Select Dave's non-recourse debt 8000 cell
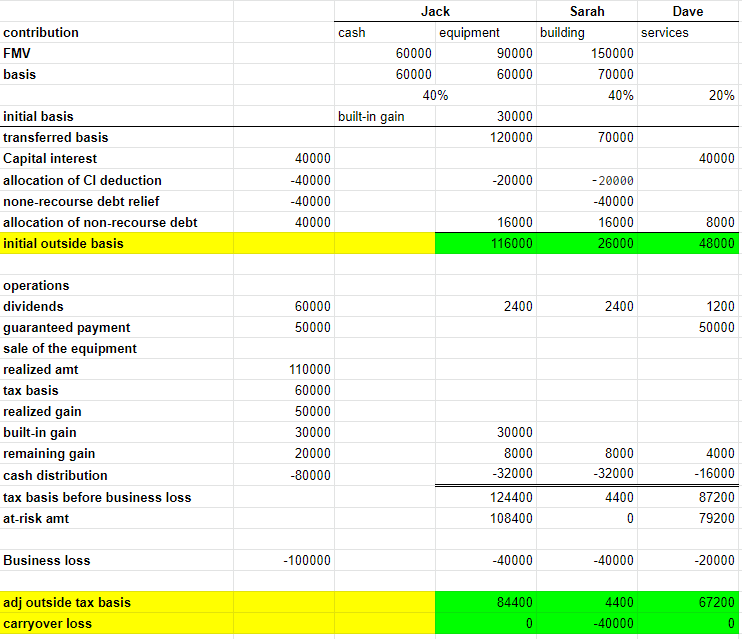 (x=688, y=222)
